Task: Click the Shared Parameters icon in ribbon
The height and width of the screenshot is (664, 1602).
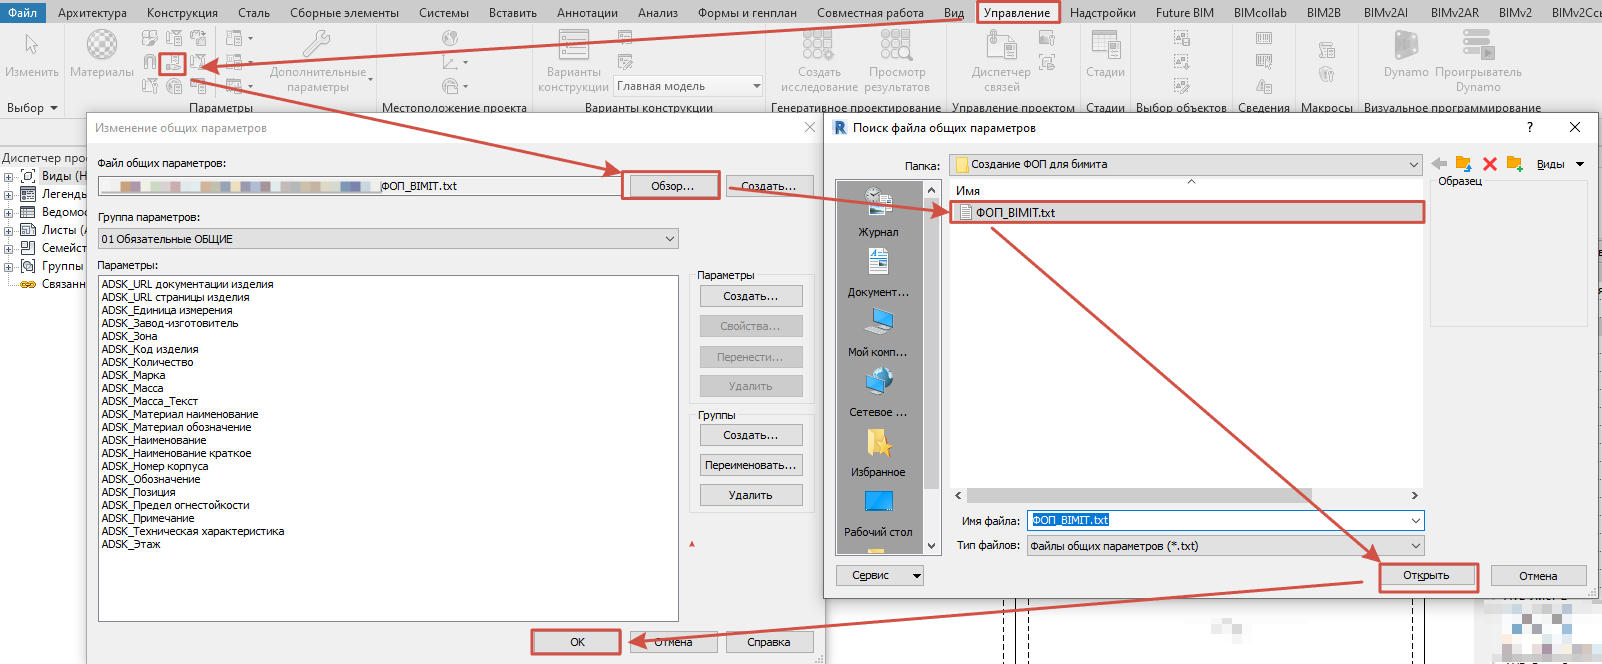Action: point(173,63)
